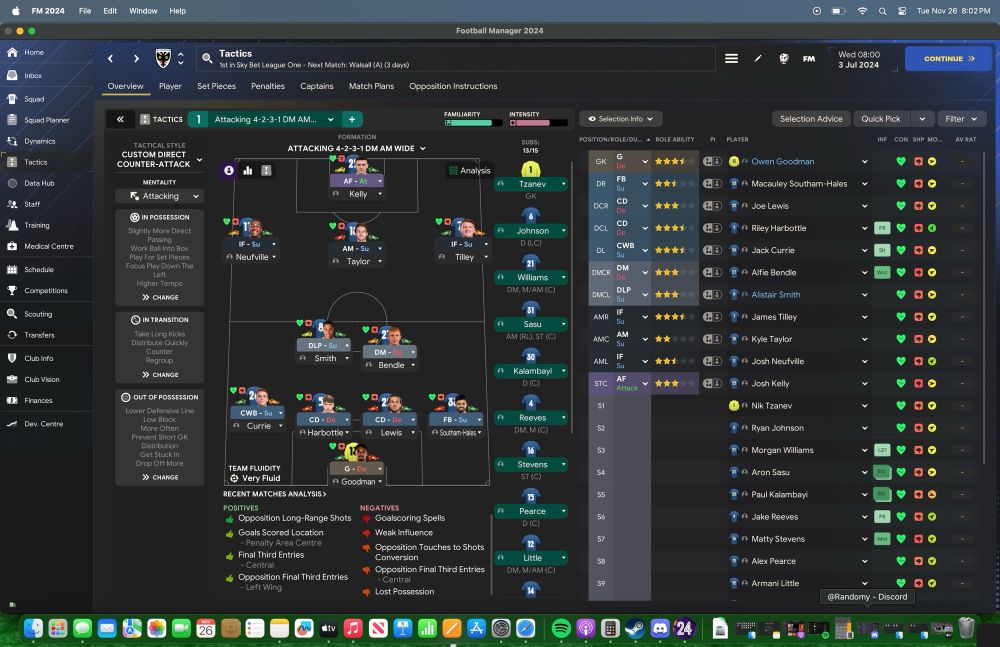Screen dimensions: 1000x647
Task: Click the pencil edit icon
Action: pyautogui.click(x=758, y=59)
